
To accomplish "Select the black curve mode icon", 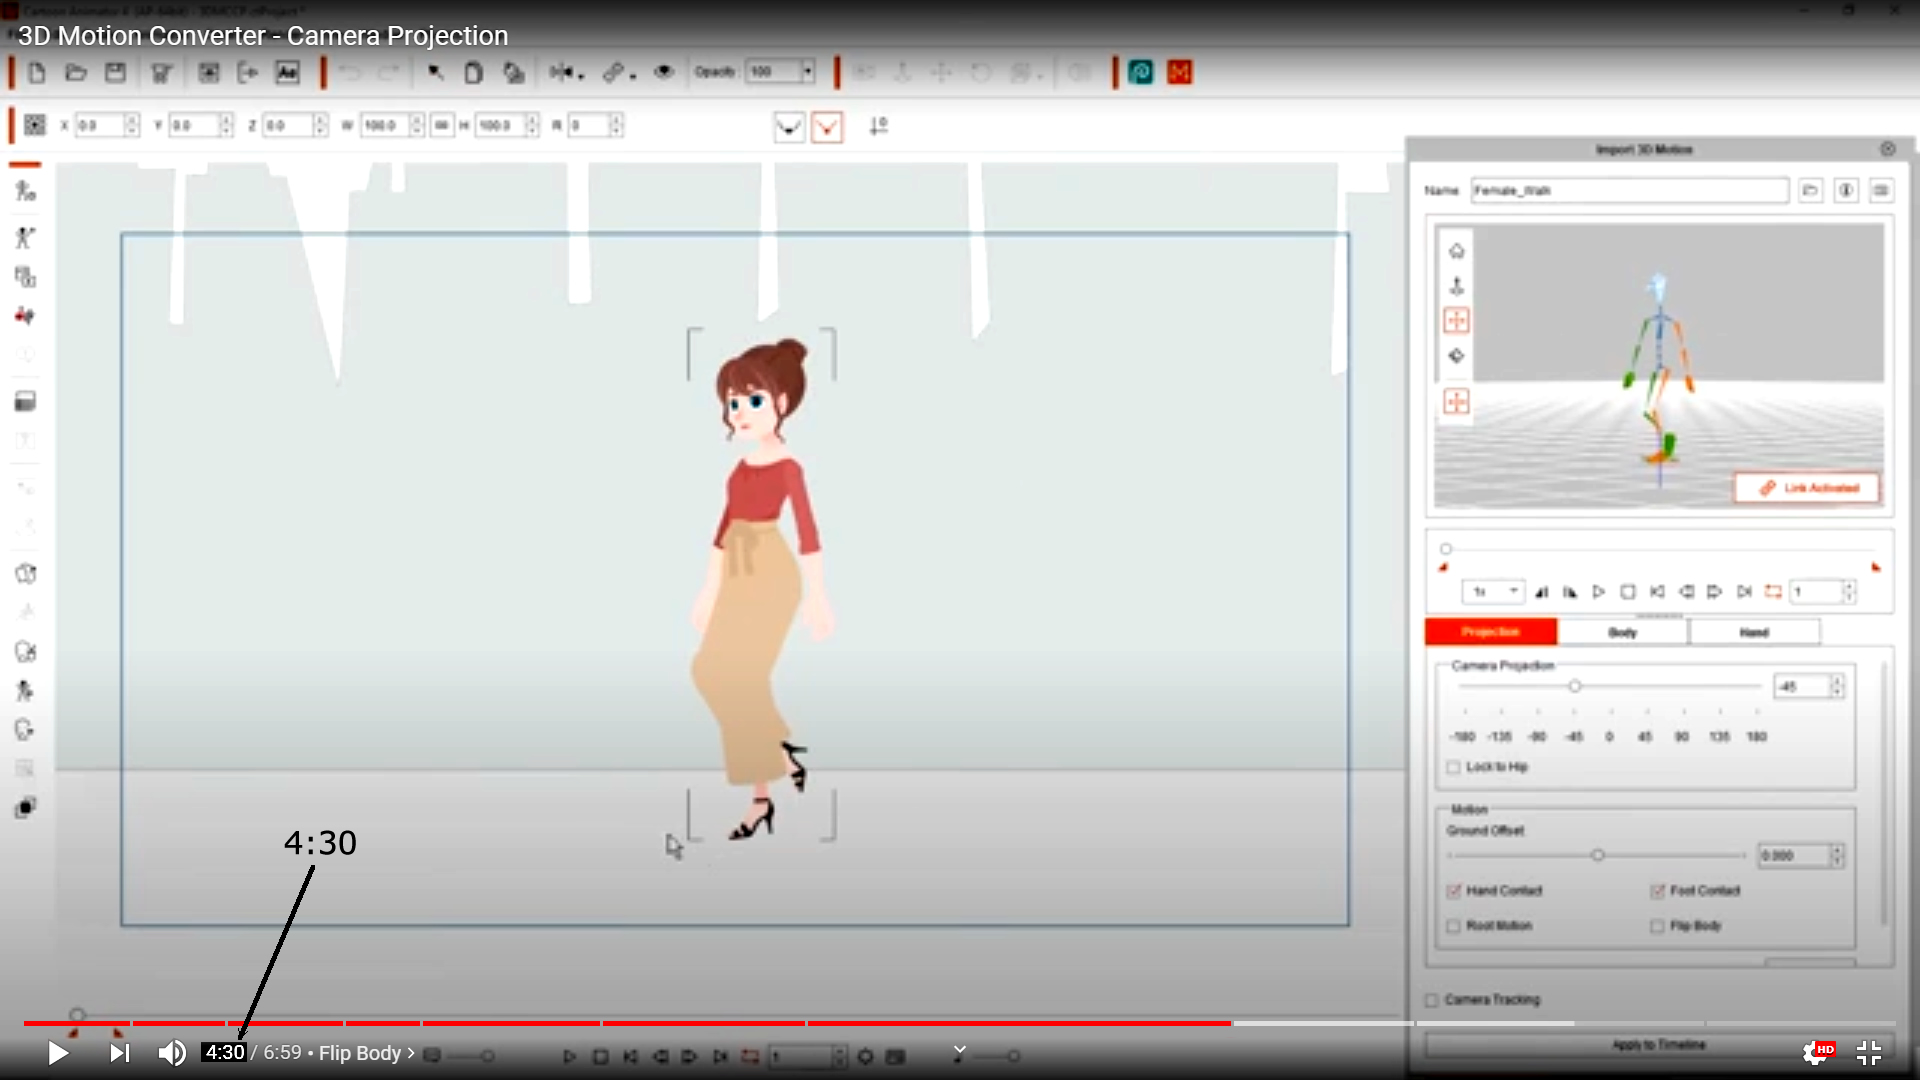I will click(x=789, y=127).
